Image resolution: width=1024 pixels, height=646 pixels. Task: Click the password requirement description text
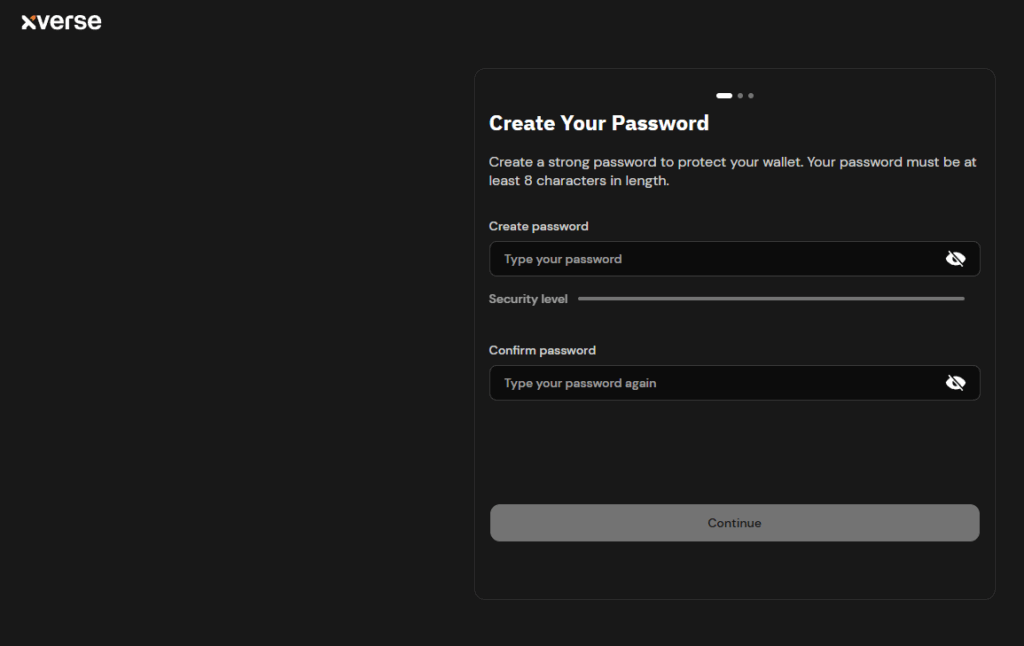click(x=732, y=162)
